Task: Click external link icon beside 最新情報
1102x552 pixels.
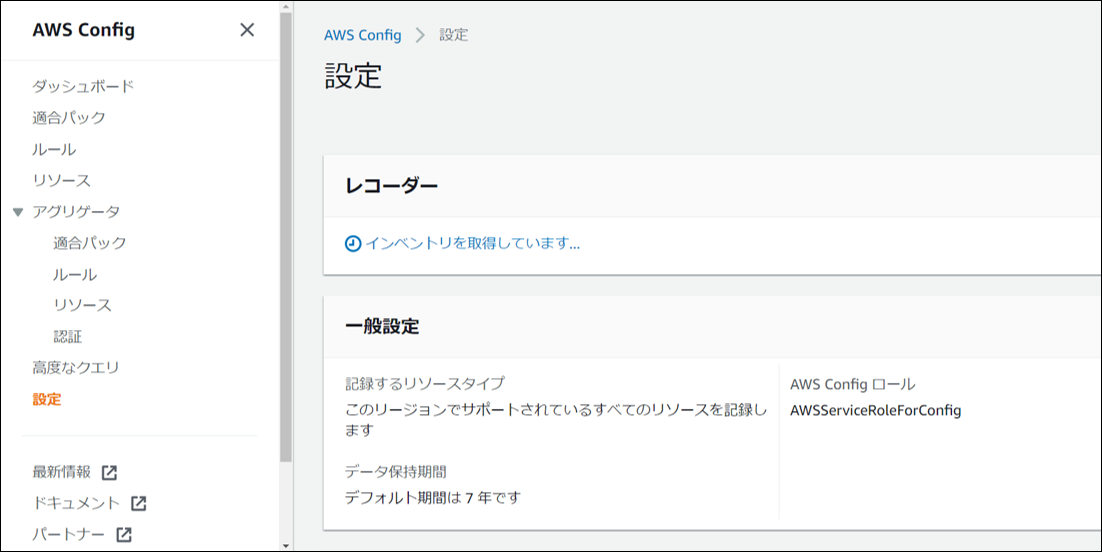Action: (110, 472)
